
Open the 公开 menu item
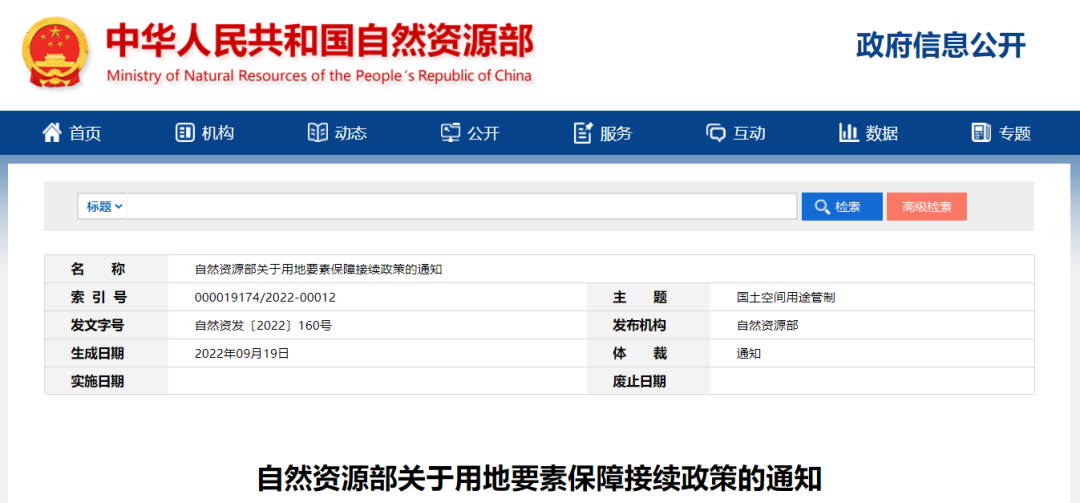(483, 133)
